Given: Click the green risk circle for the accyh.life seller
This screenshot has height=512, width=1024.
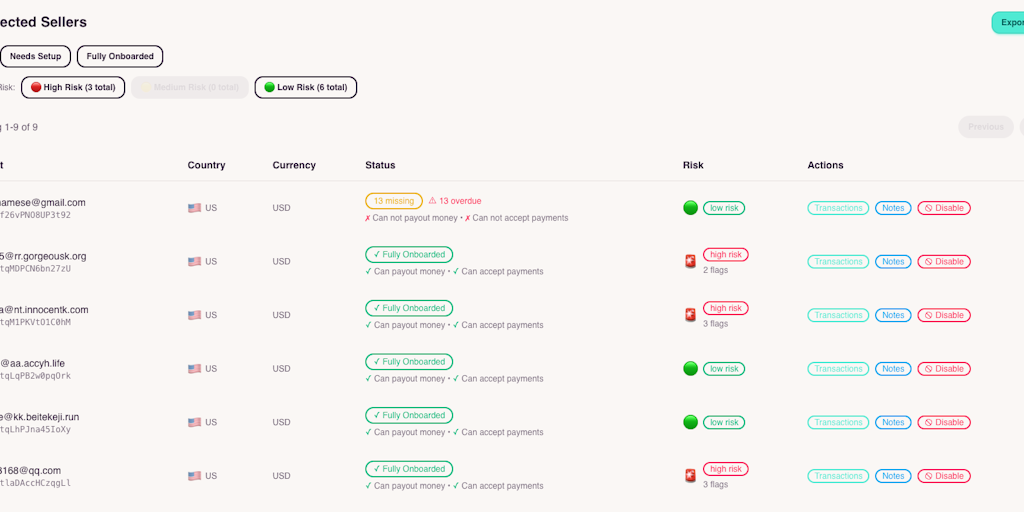Looking at the screenshot, I should [690, 369].
